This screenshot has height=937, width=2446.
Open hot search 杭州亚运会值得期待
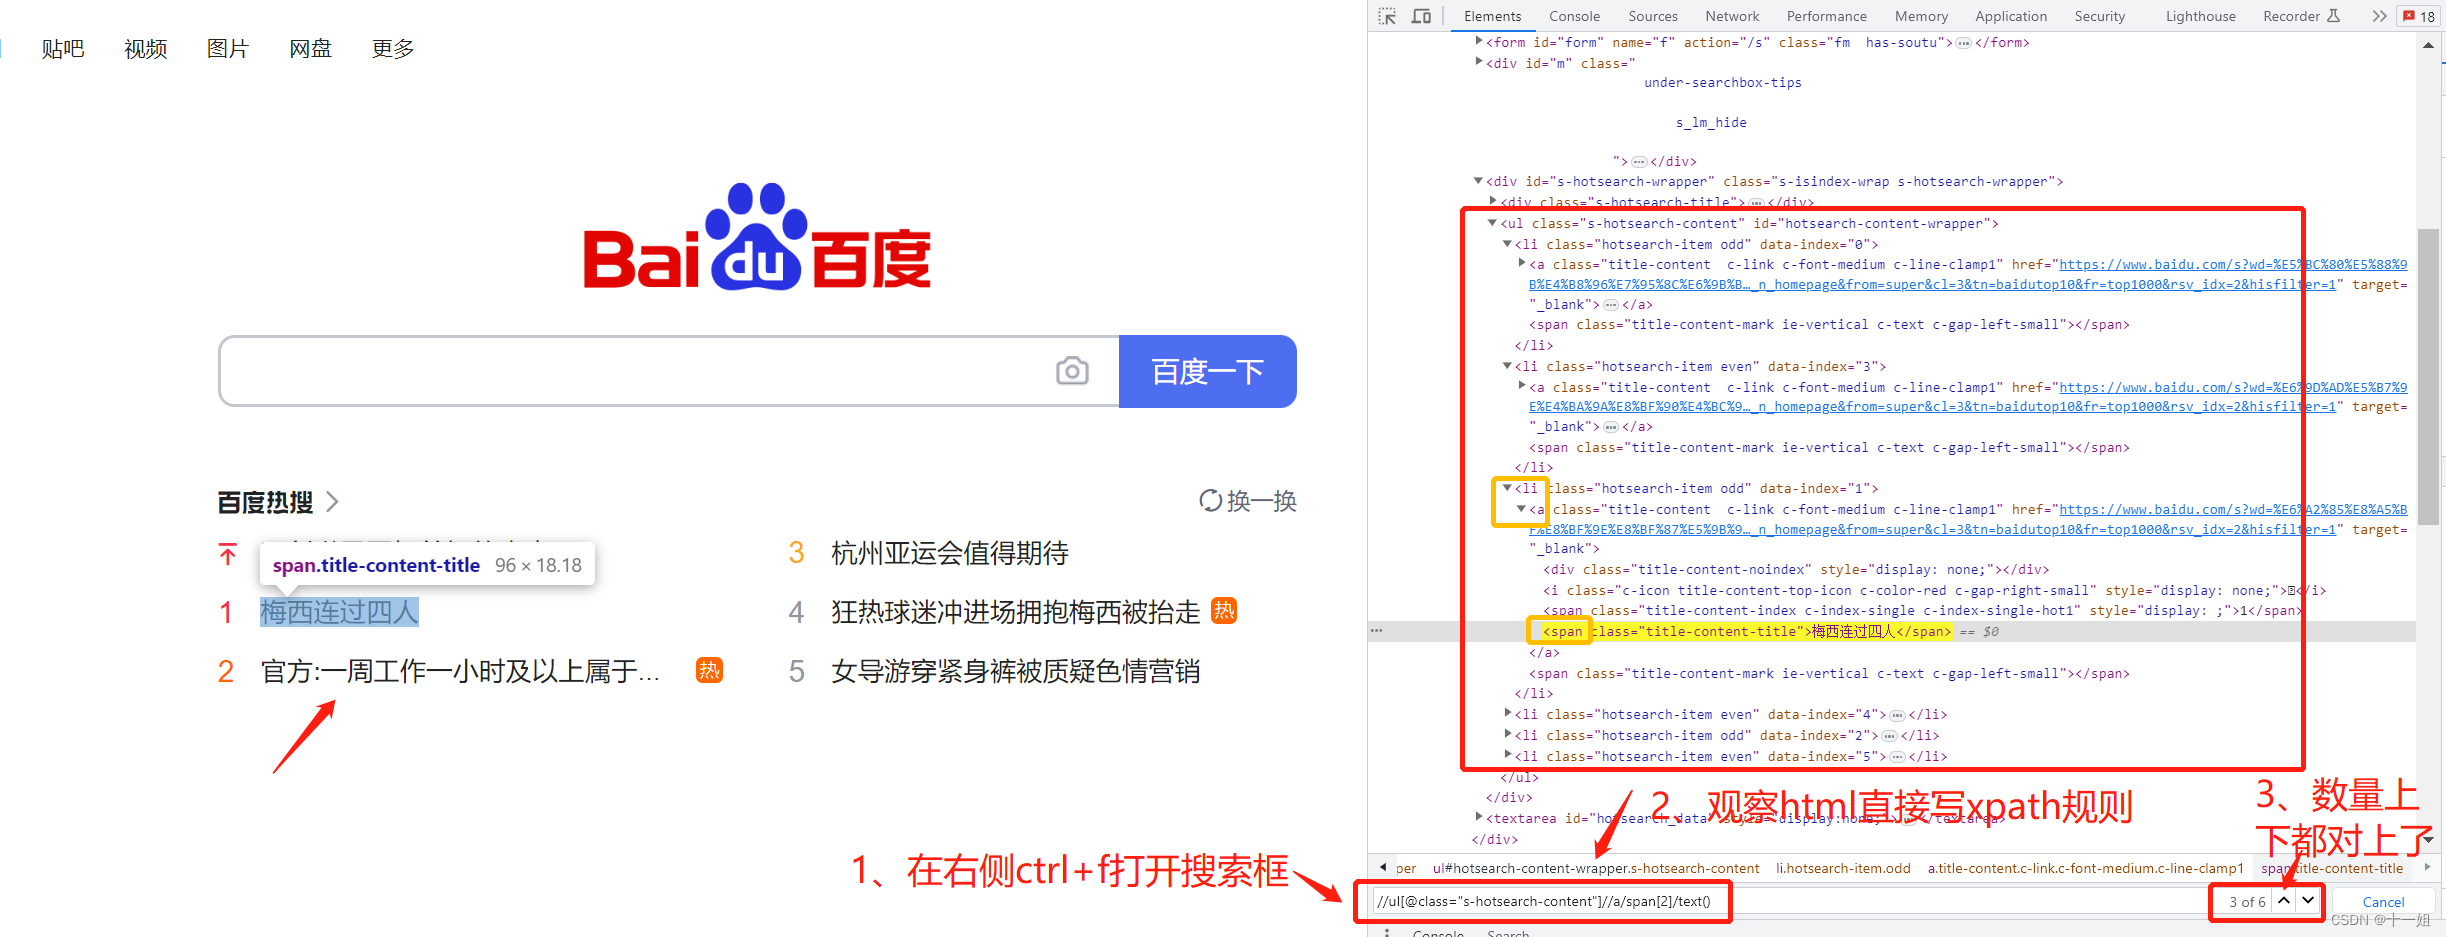coord(949,553)
